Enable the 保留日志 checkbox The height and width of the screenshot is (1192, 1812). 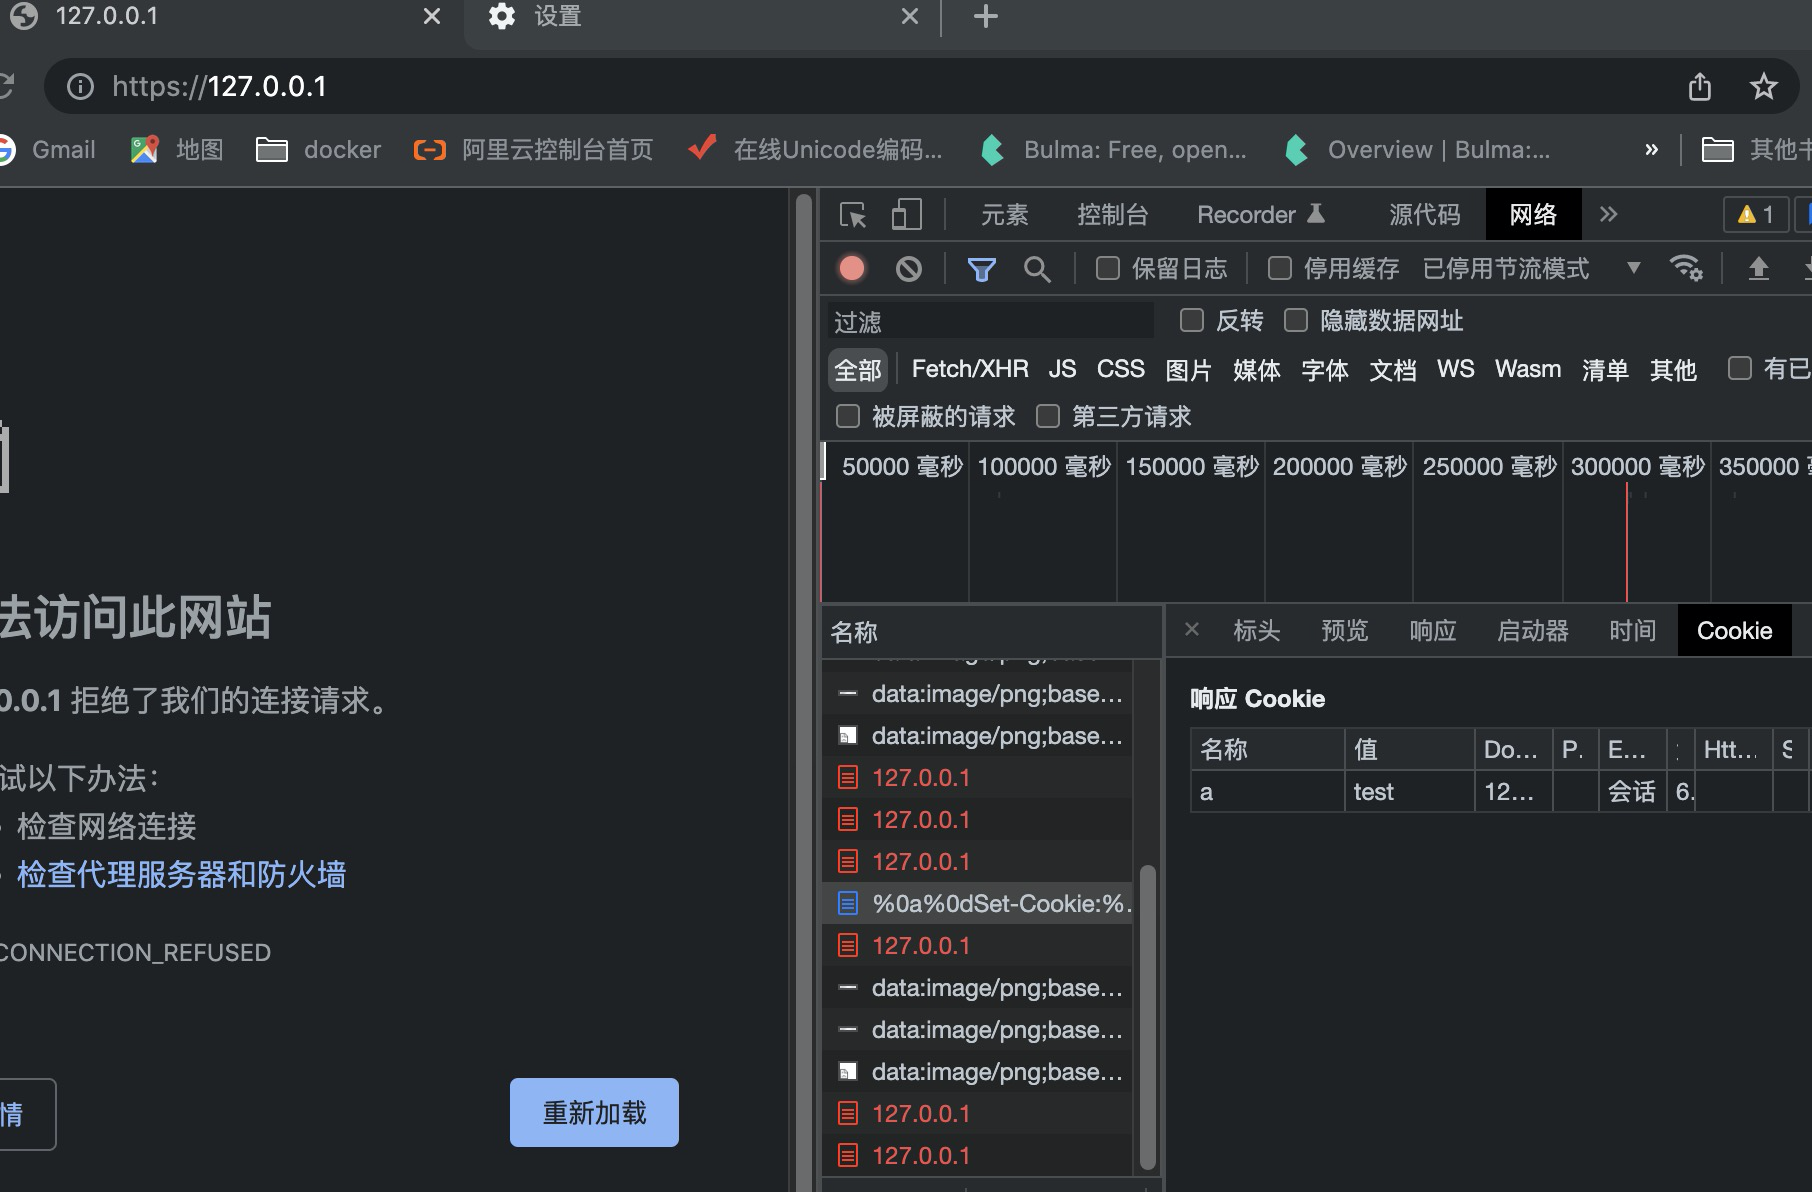(1106, 268)
